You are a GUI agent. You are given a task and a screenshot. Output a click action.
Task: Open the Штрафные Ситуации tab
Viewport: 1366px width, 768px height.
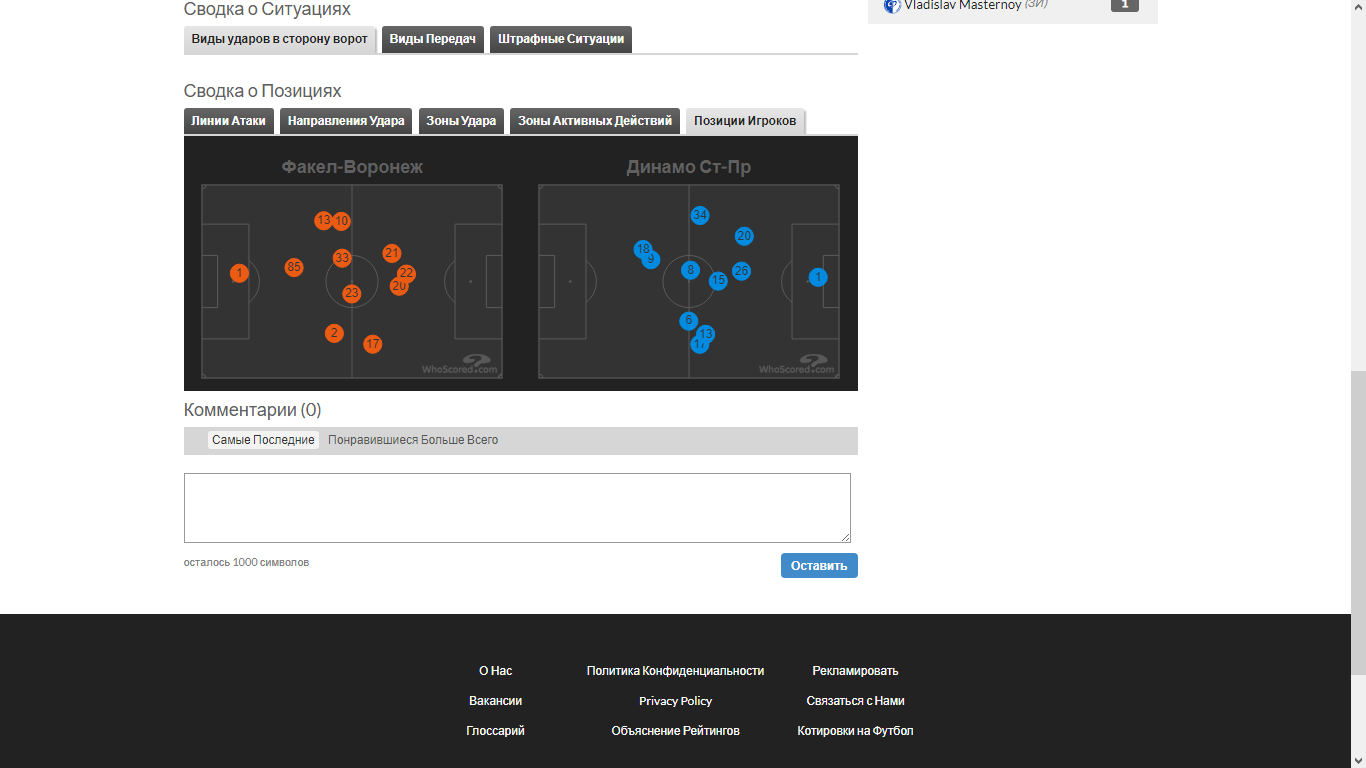click(x=560, y=39)
